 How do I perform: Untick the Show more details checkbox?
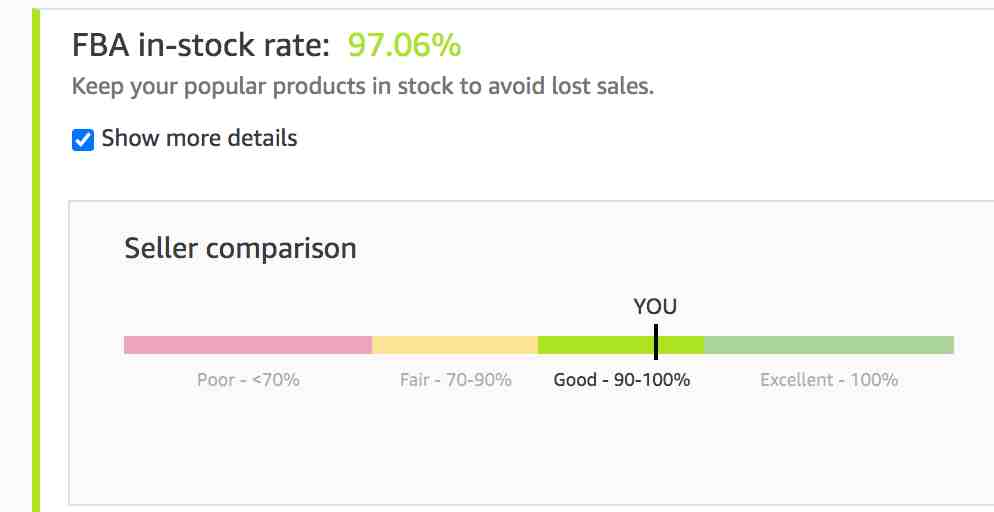[x=83, y=139]
